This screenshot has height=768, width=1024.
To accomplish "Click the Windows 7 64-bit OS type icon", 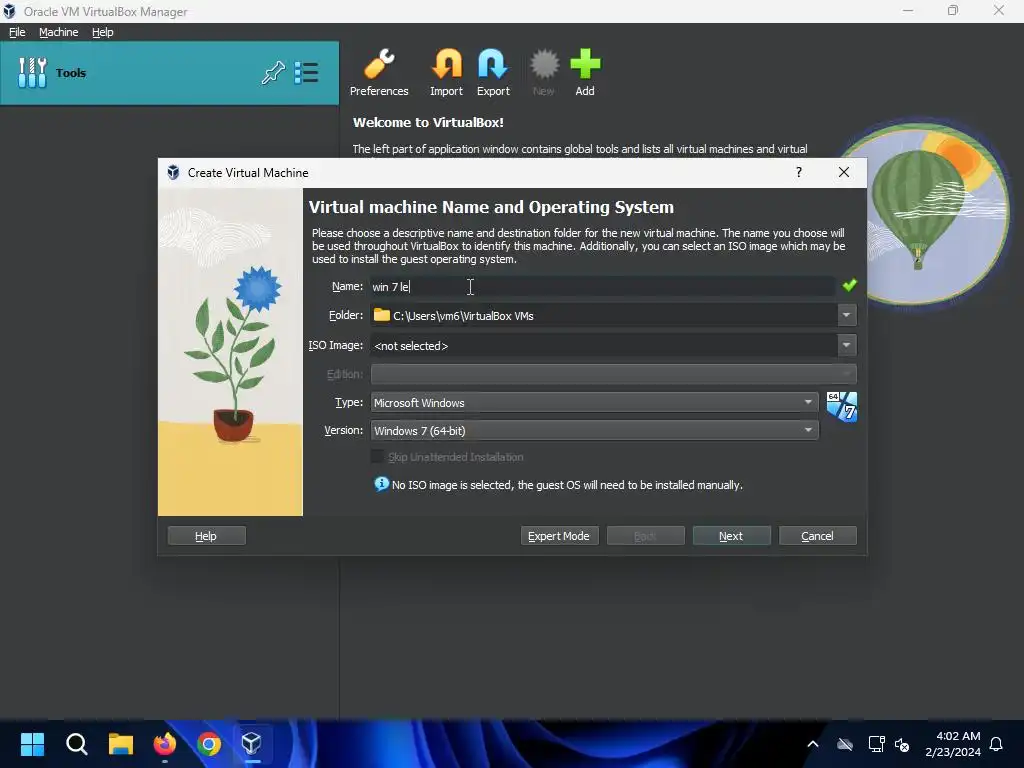I will point(842,407).
